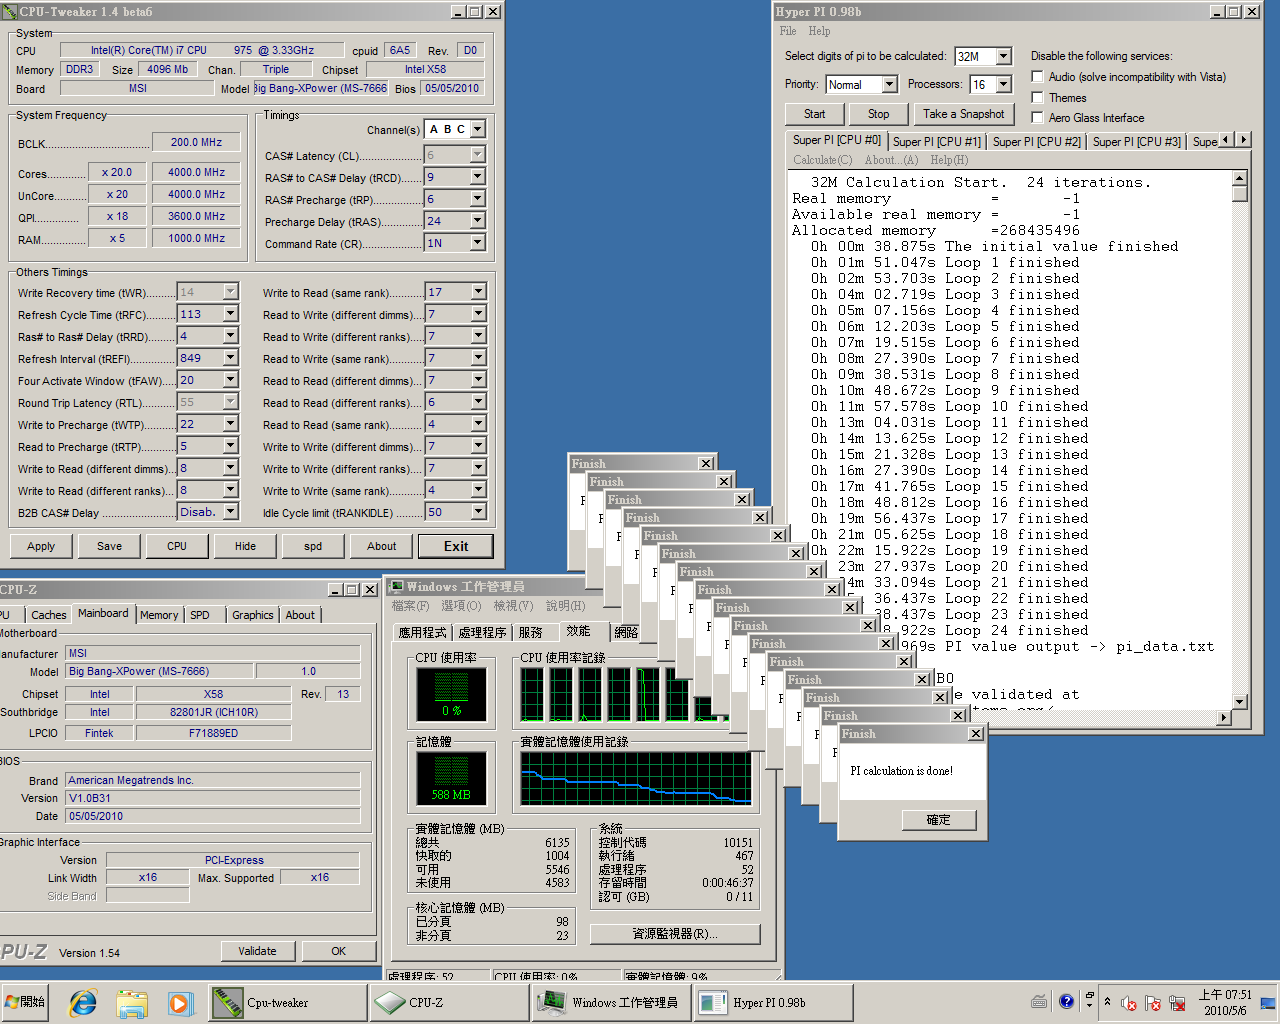The image size is (1280, 1024).
Task: Switch to Cpu-tweaker taskbar button
Action: [288, 1002]
